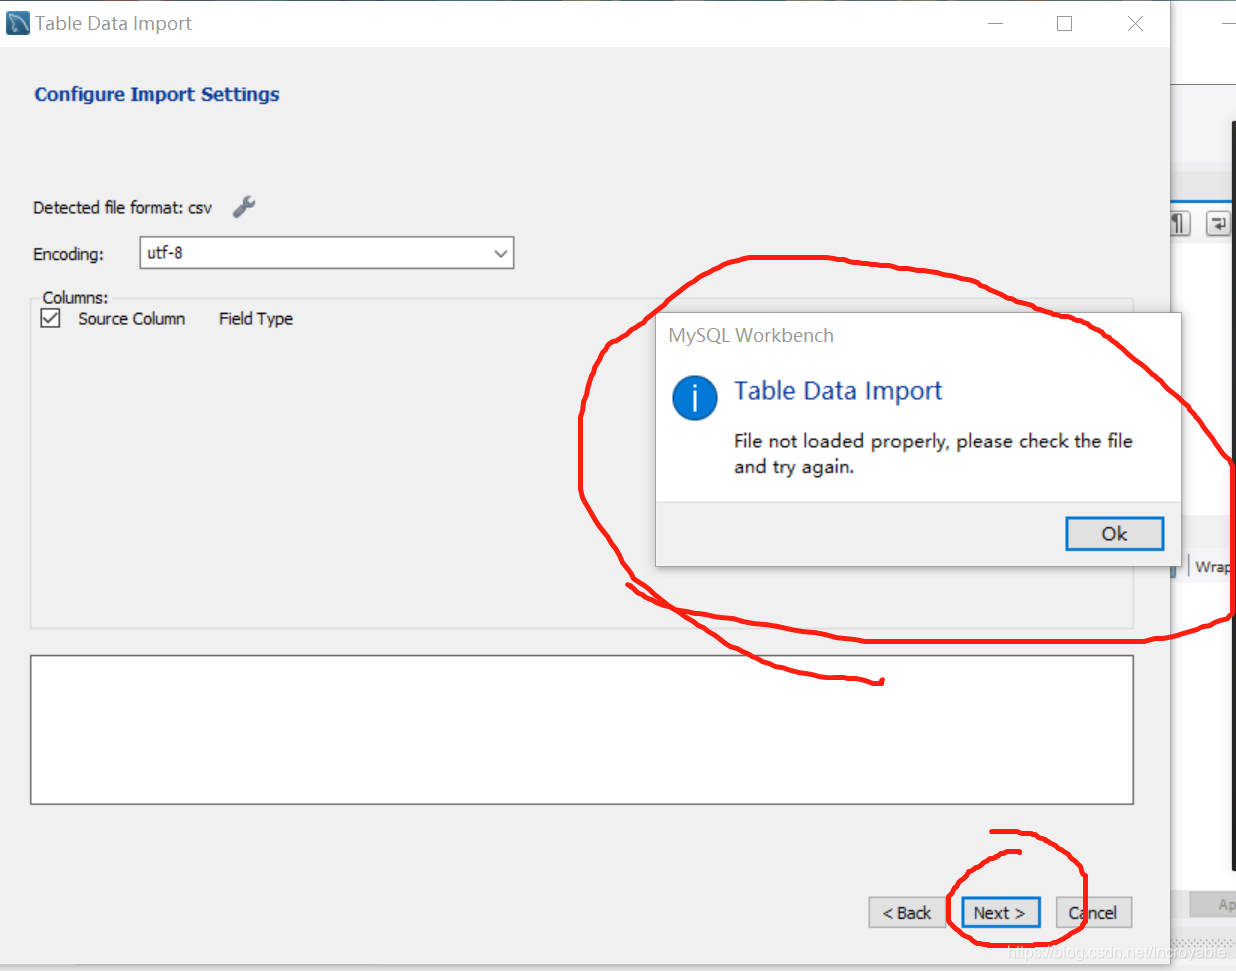1236x971 pixels.
Task: Toggle the Source Column select-all checkbox
Action: click(x=51, y=318)
